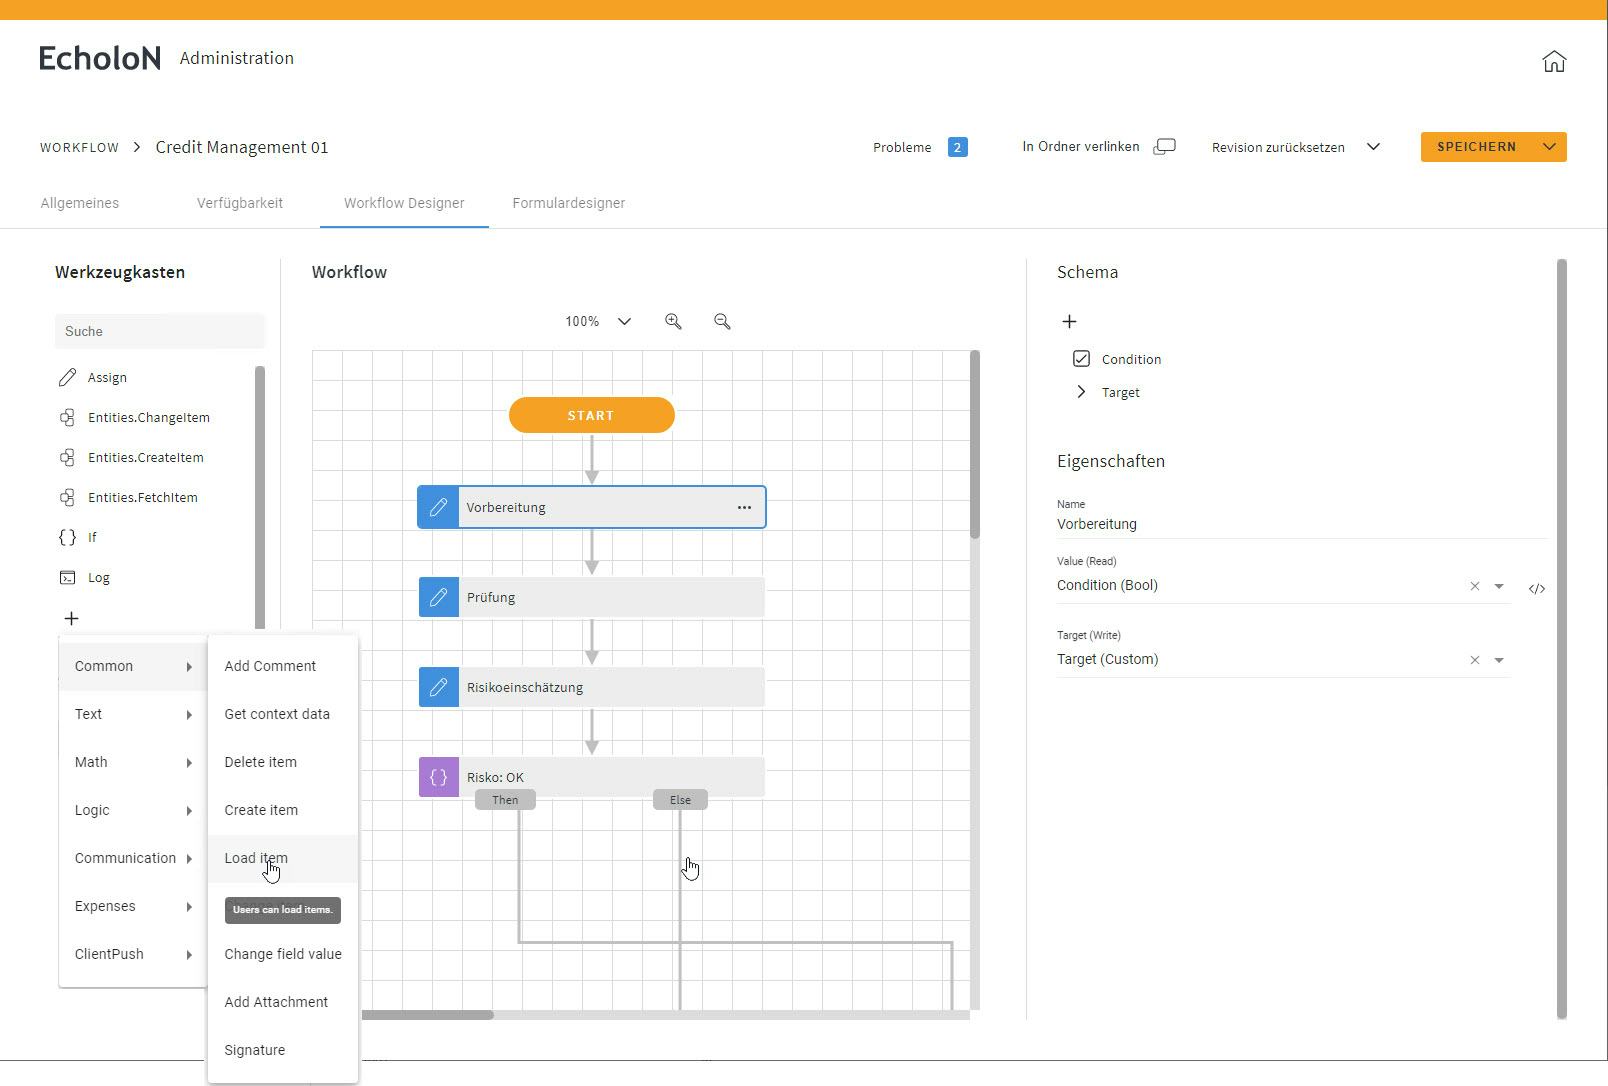Image resolution: width=1608 pixels, height=1086 pixels.
Task: Click the Vorbereitung node pencil icon
Action: coord(438,507)
